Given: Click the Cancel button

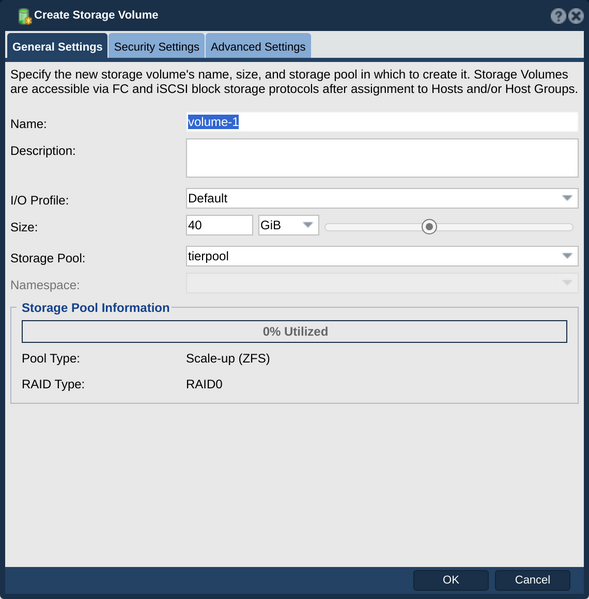Looking at the screenshot, I should pos(532,580).
